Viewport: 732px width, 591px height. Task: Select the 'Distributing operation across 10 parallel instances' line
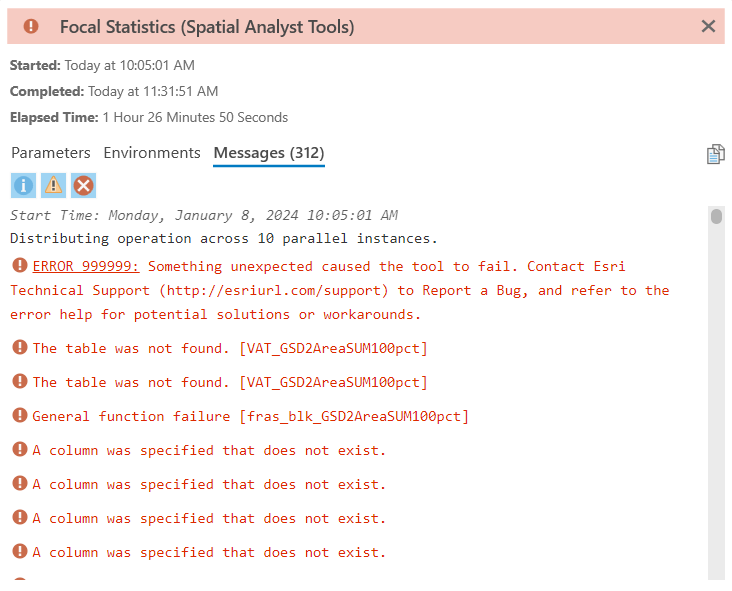click(x=224, y=239)
